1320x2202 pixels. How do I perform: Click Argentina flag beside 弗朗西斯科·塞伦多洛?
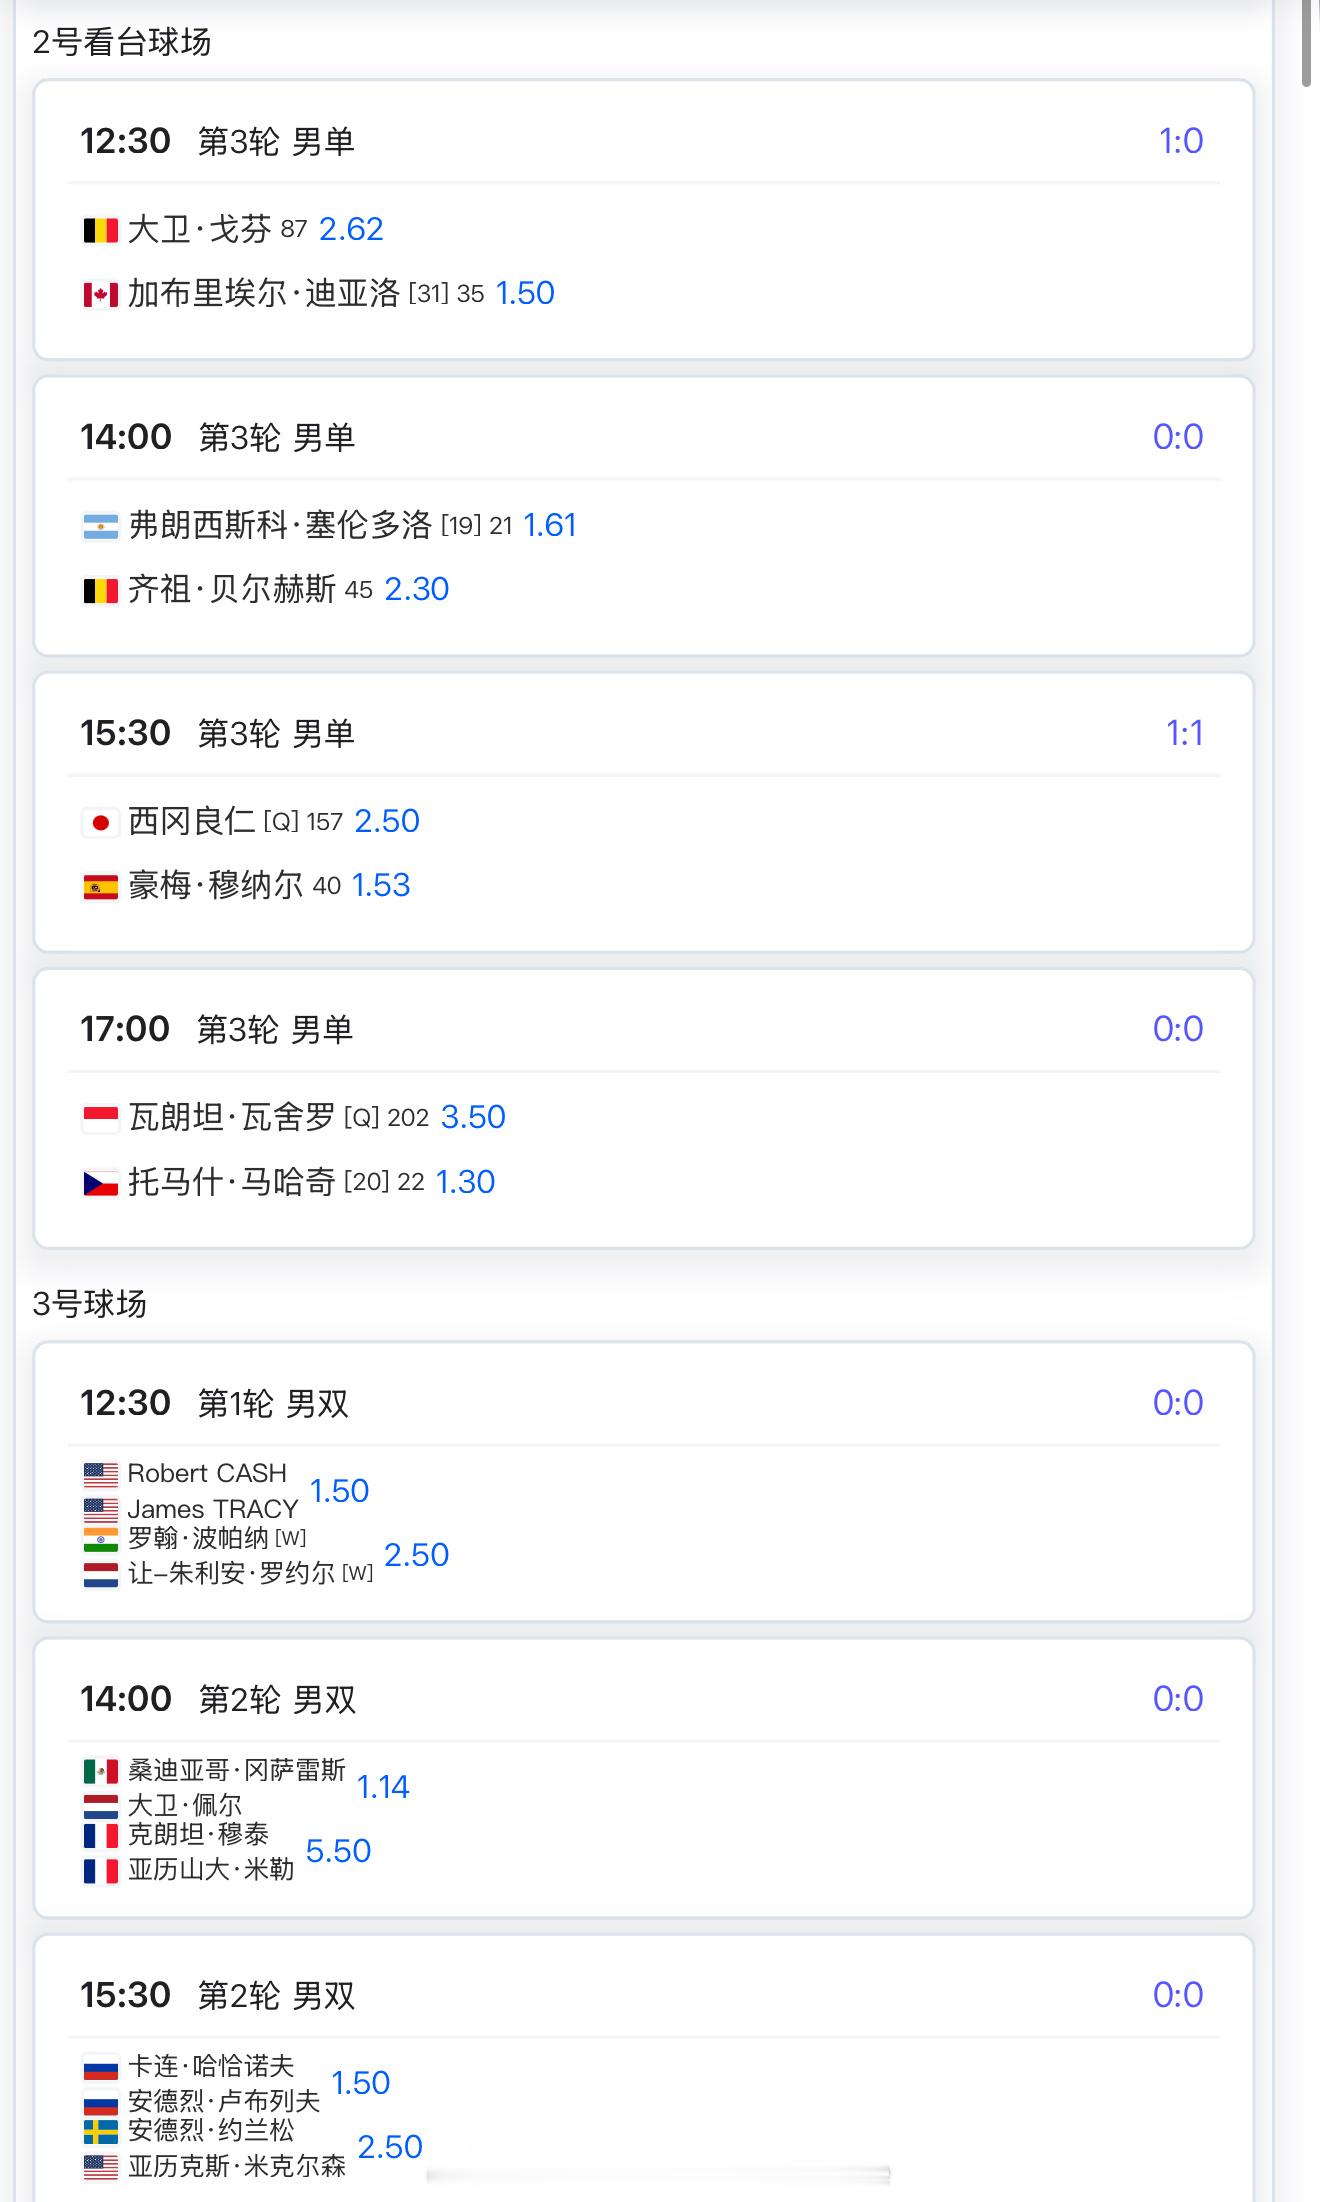tap(100, 527)
